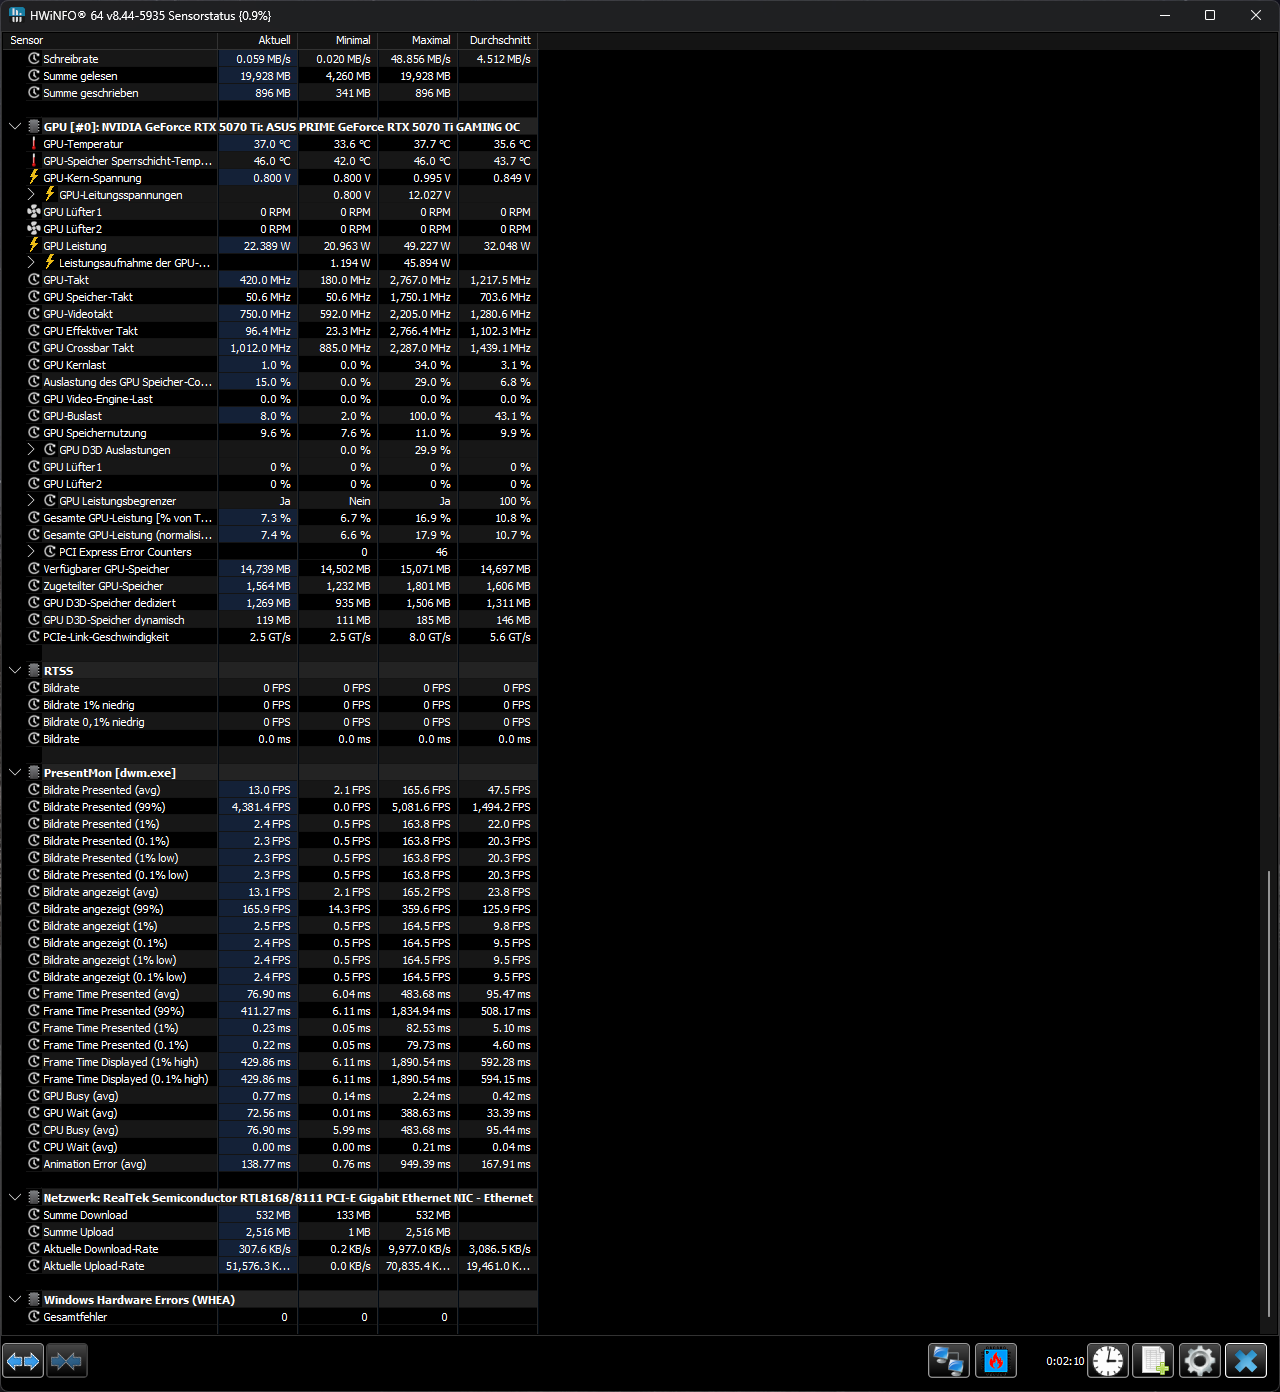1280x1392 pixels.
Task: Click the 22.389 W GPU Leistung value
Action: [267, 246]
